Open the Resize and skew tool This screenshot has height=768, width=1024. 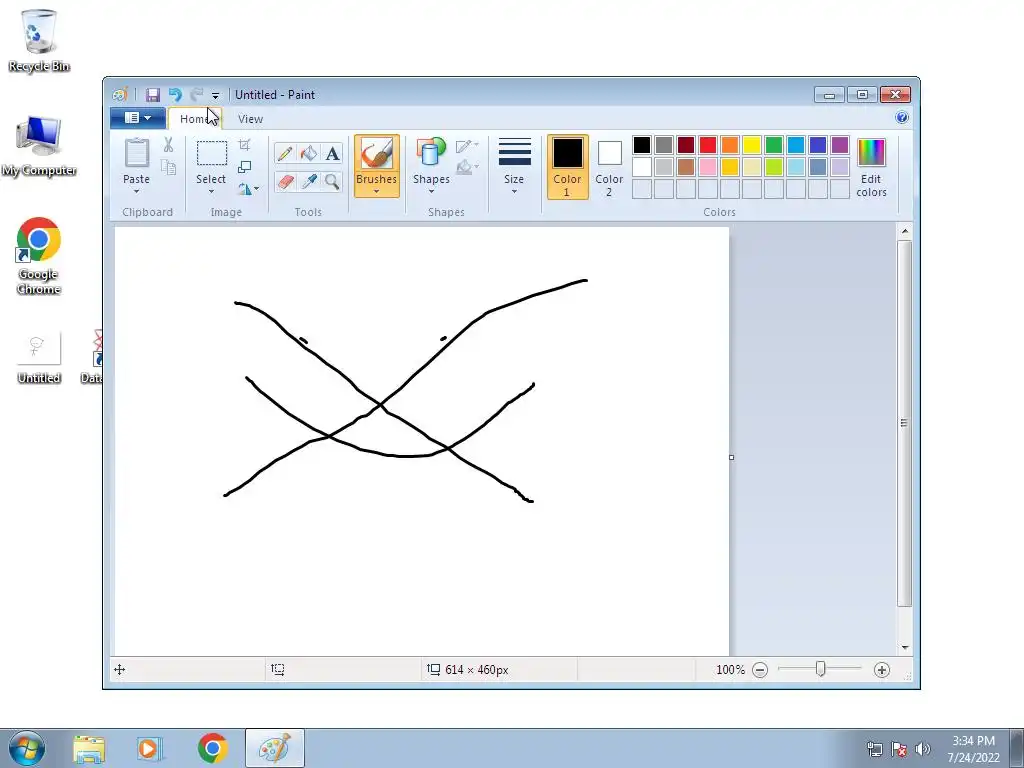[x=244, y=167]
